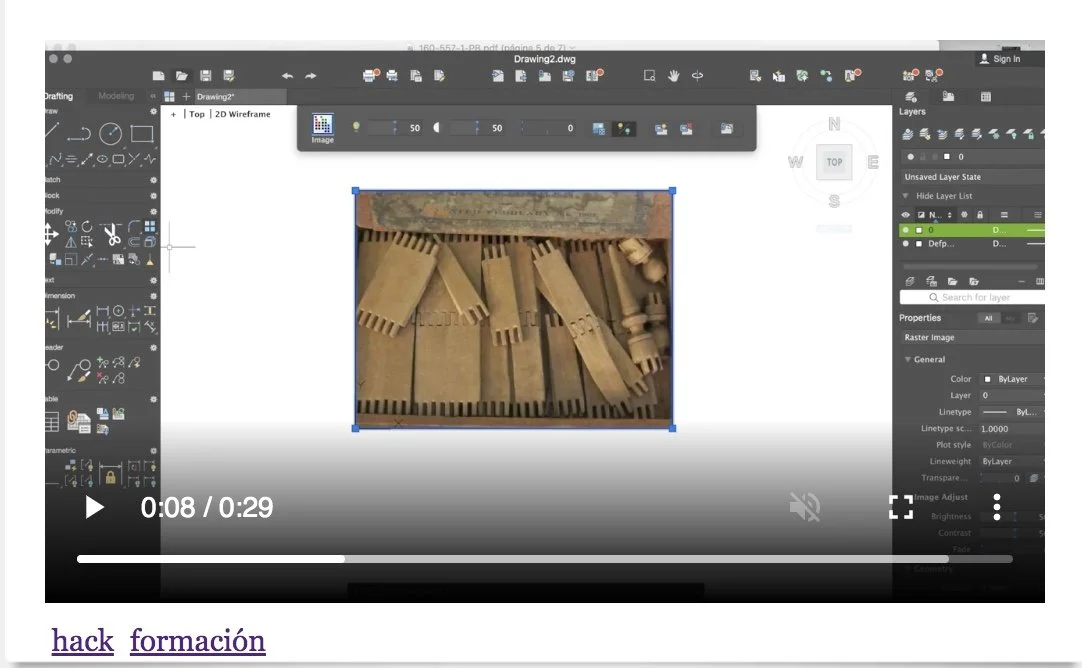Click the Image icon in visor
Screen dimensions: 1082x668
pyautogui.click(x=322, y=128)
